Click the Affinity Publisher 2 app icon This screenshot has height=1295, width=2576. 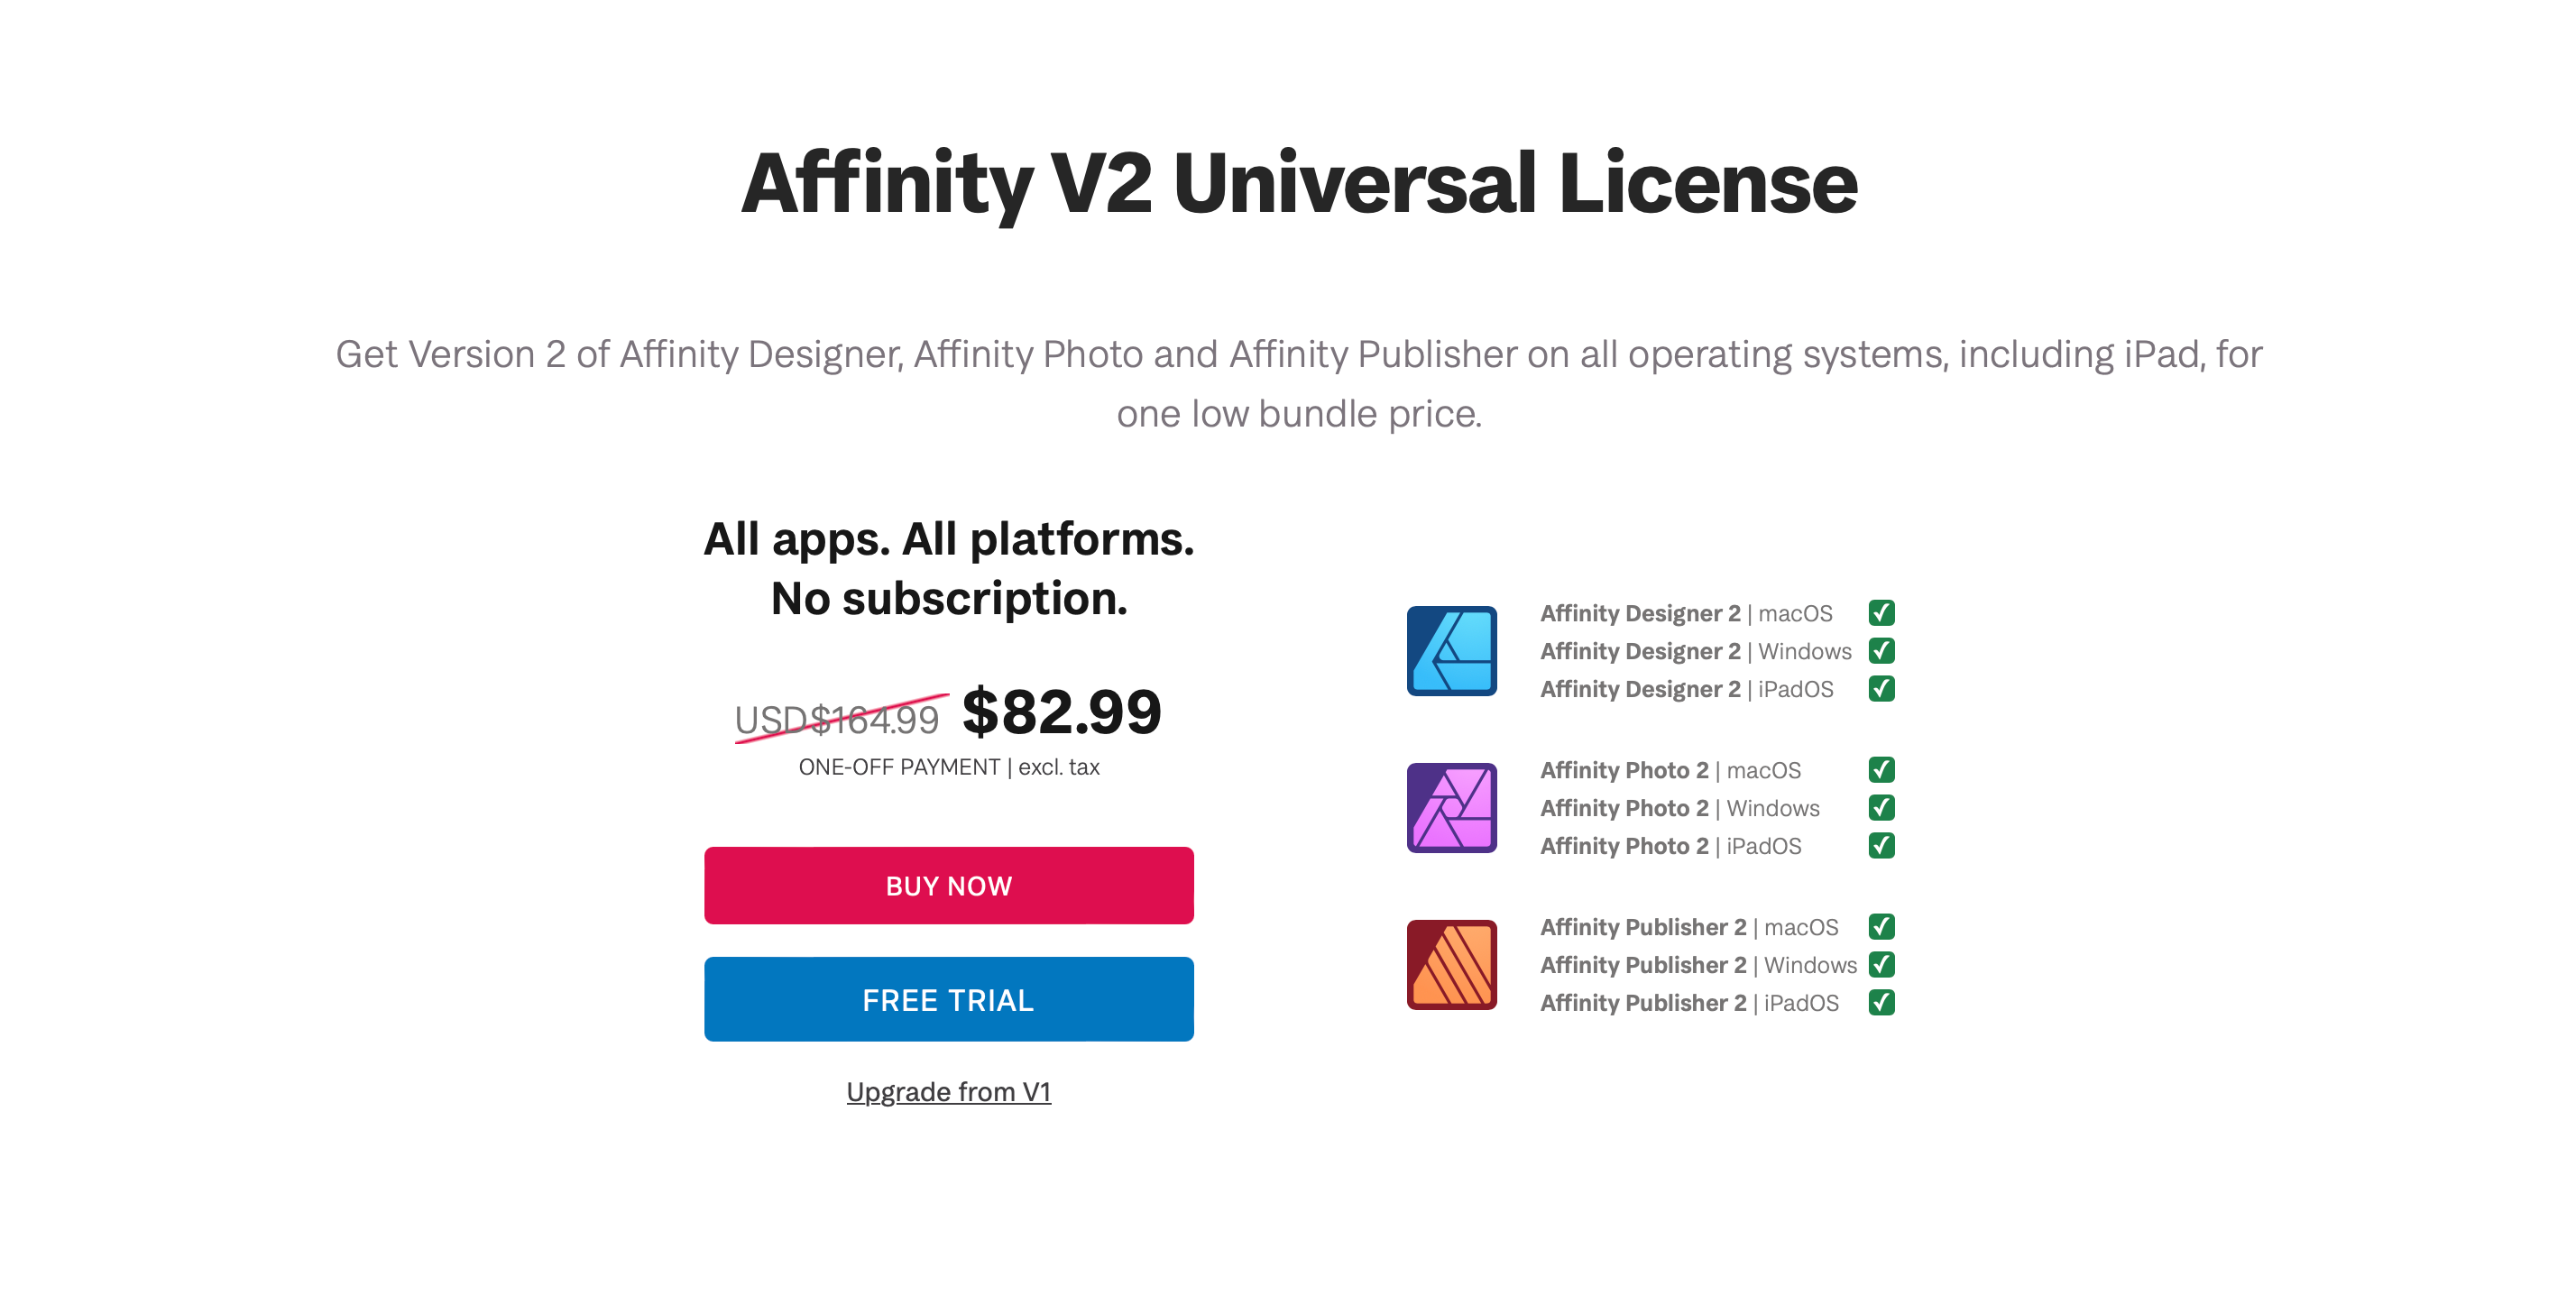1451,965
